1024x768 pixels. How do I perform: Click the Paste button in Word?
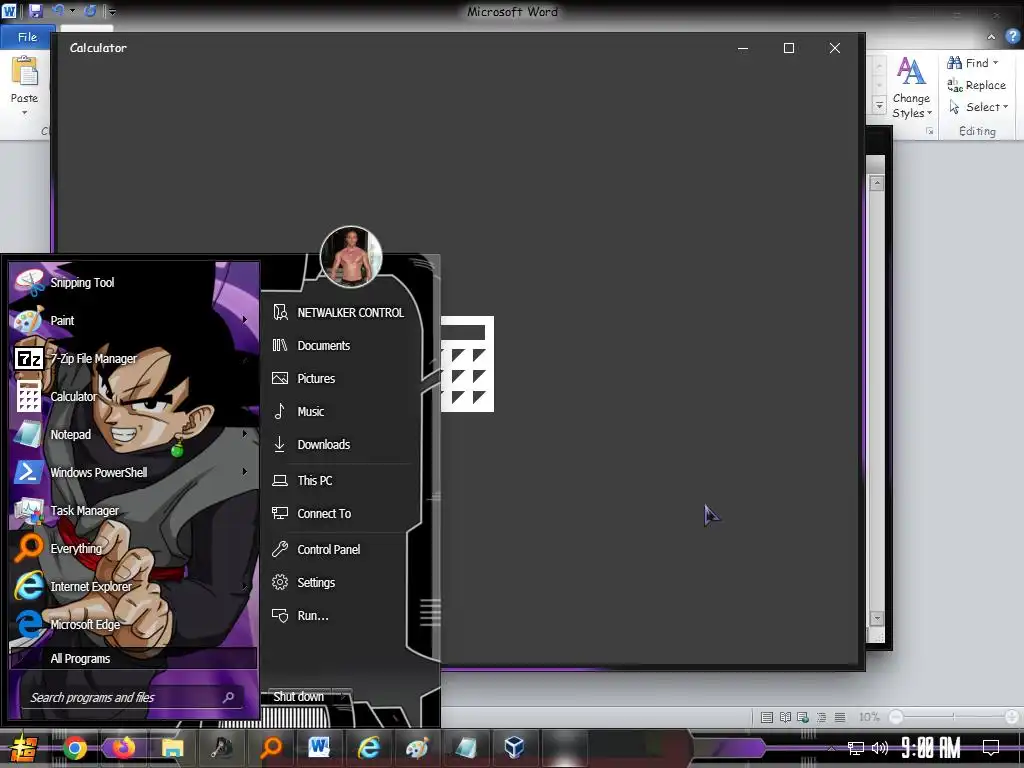pos(25,78)
